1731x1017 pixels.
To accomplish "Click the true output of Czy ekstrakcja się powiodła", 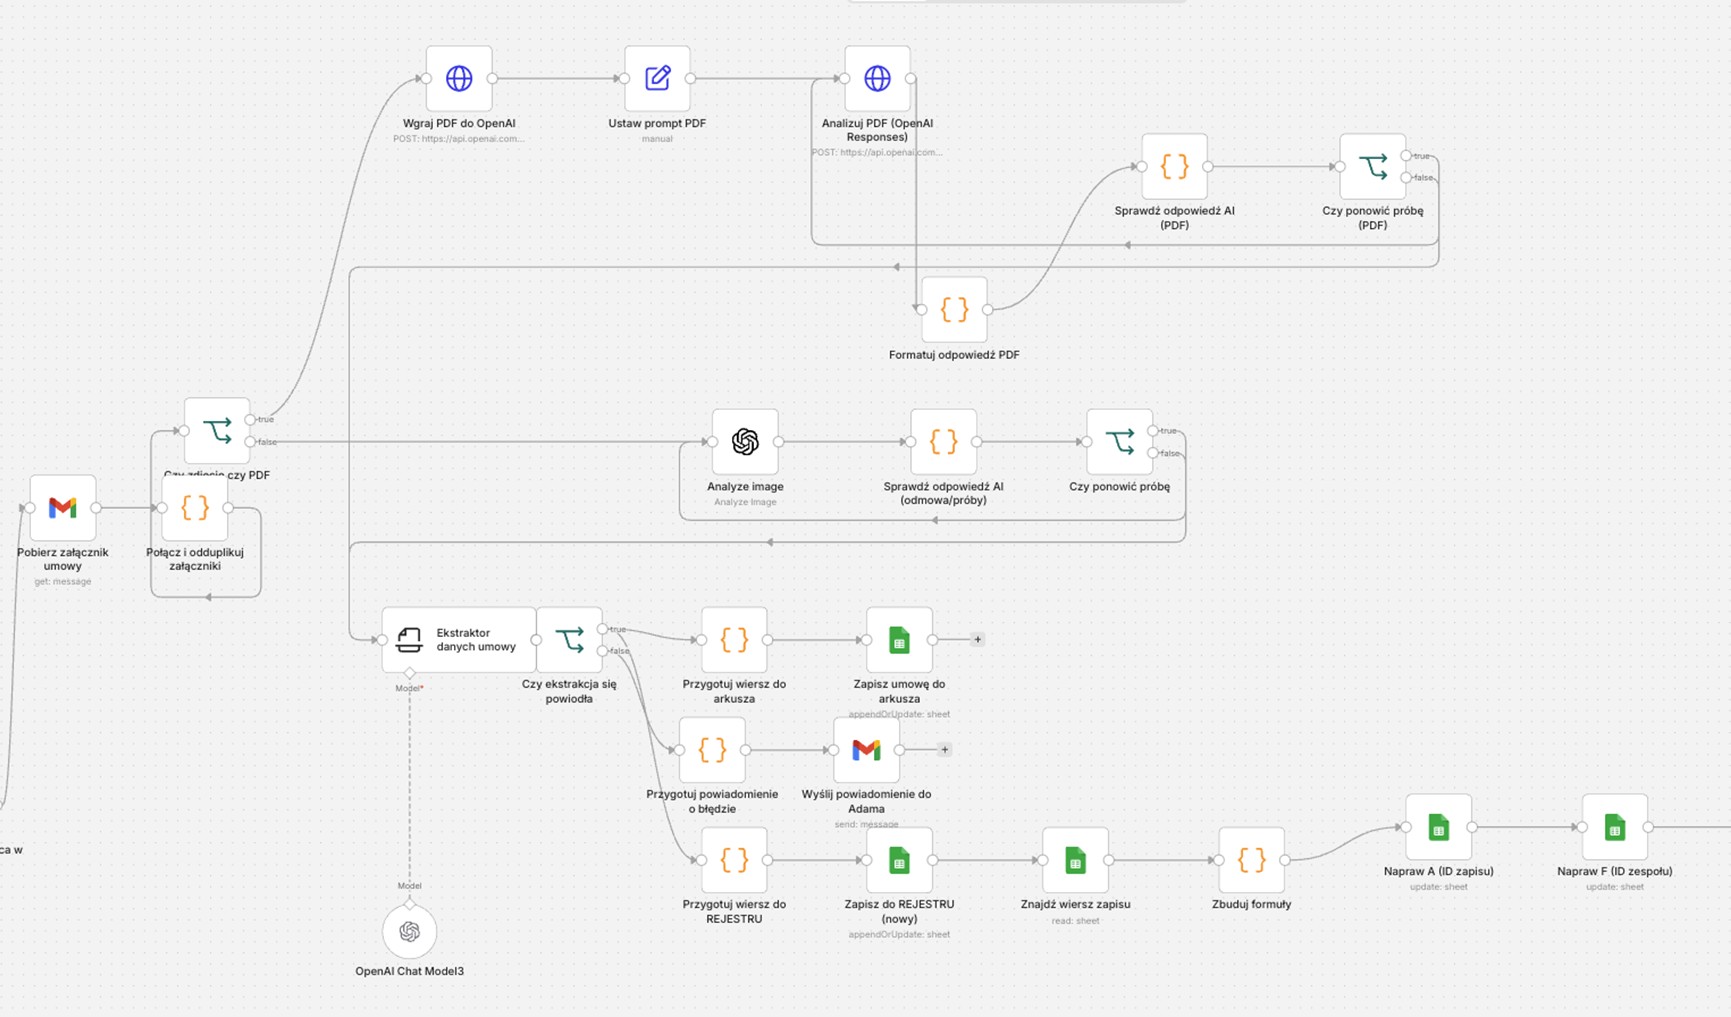I will point(602,629).
